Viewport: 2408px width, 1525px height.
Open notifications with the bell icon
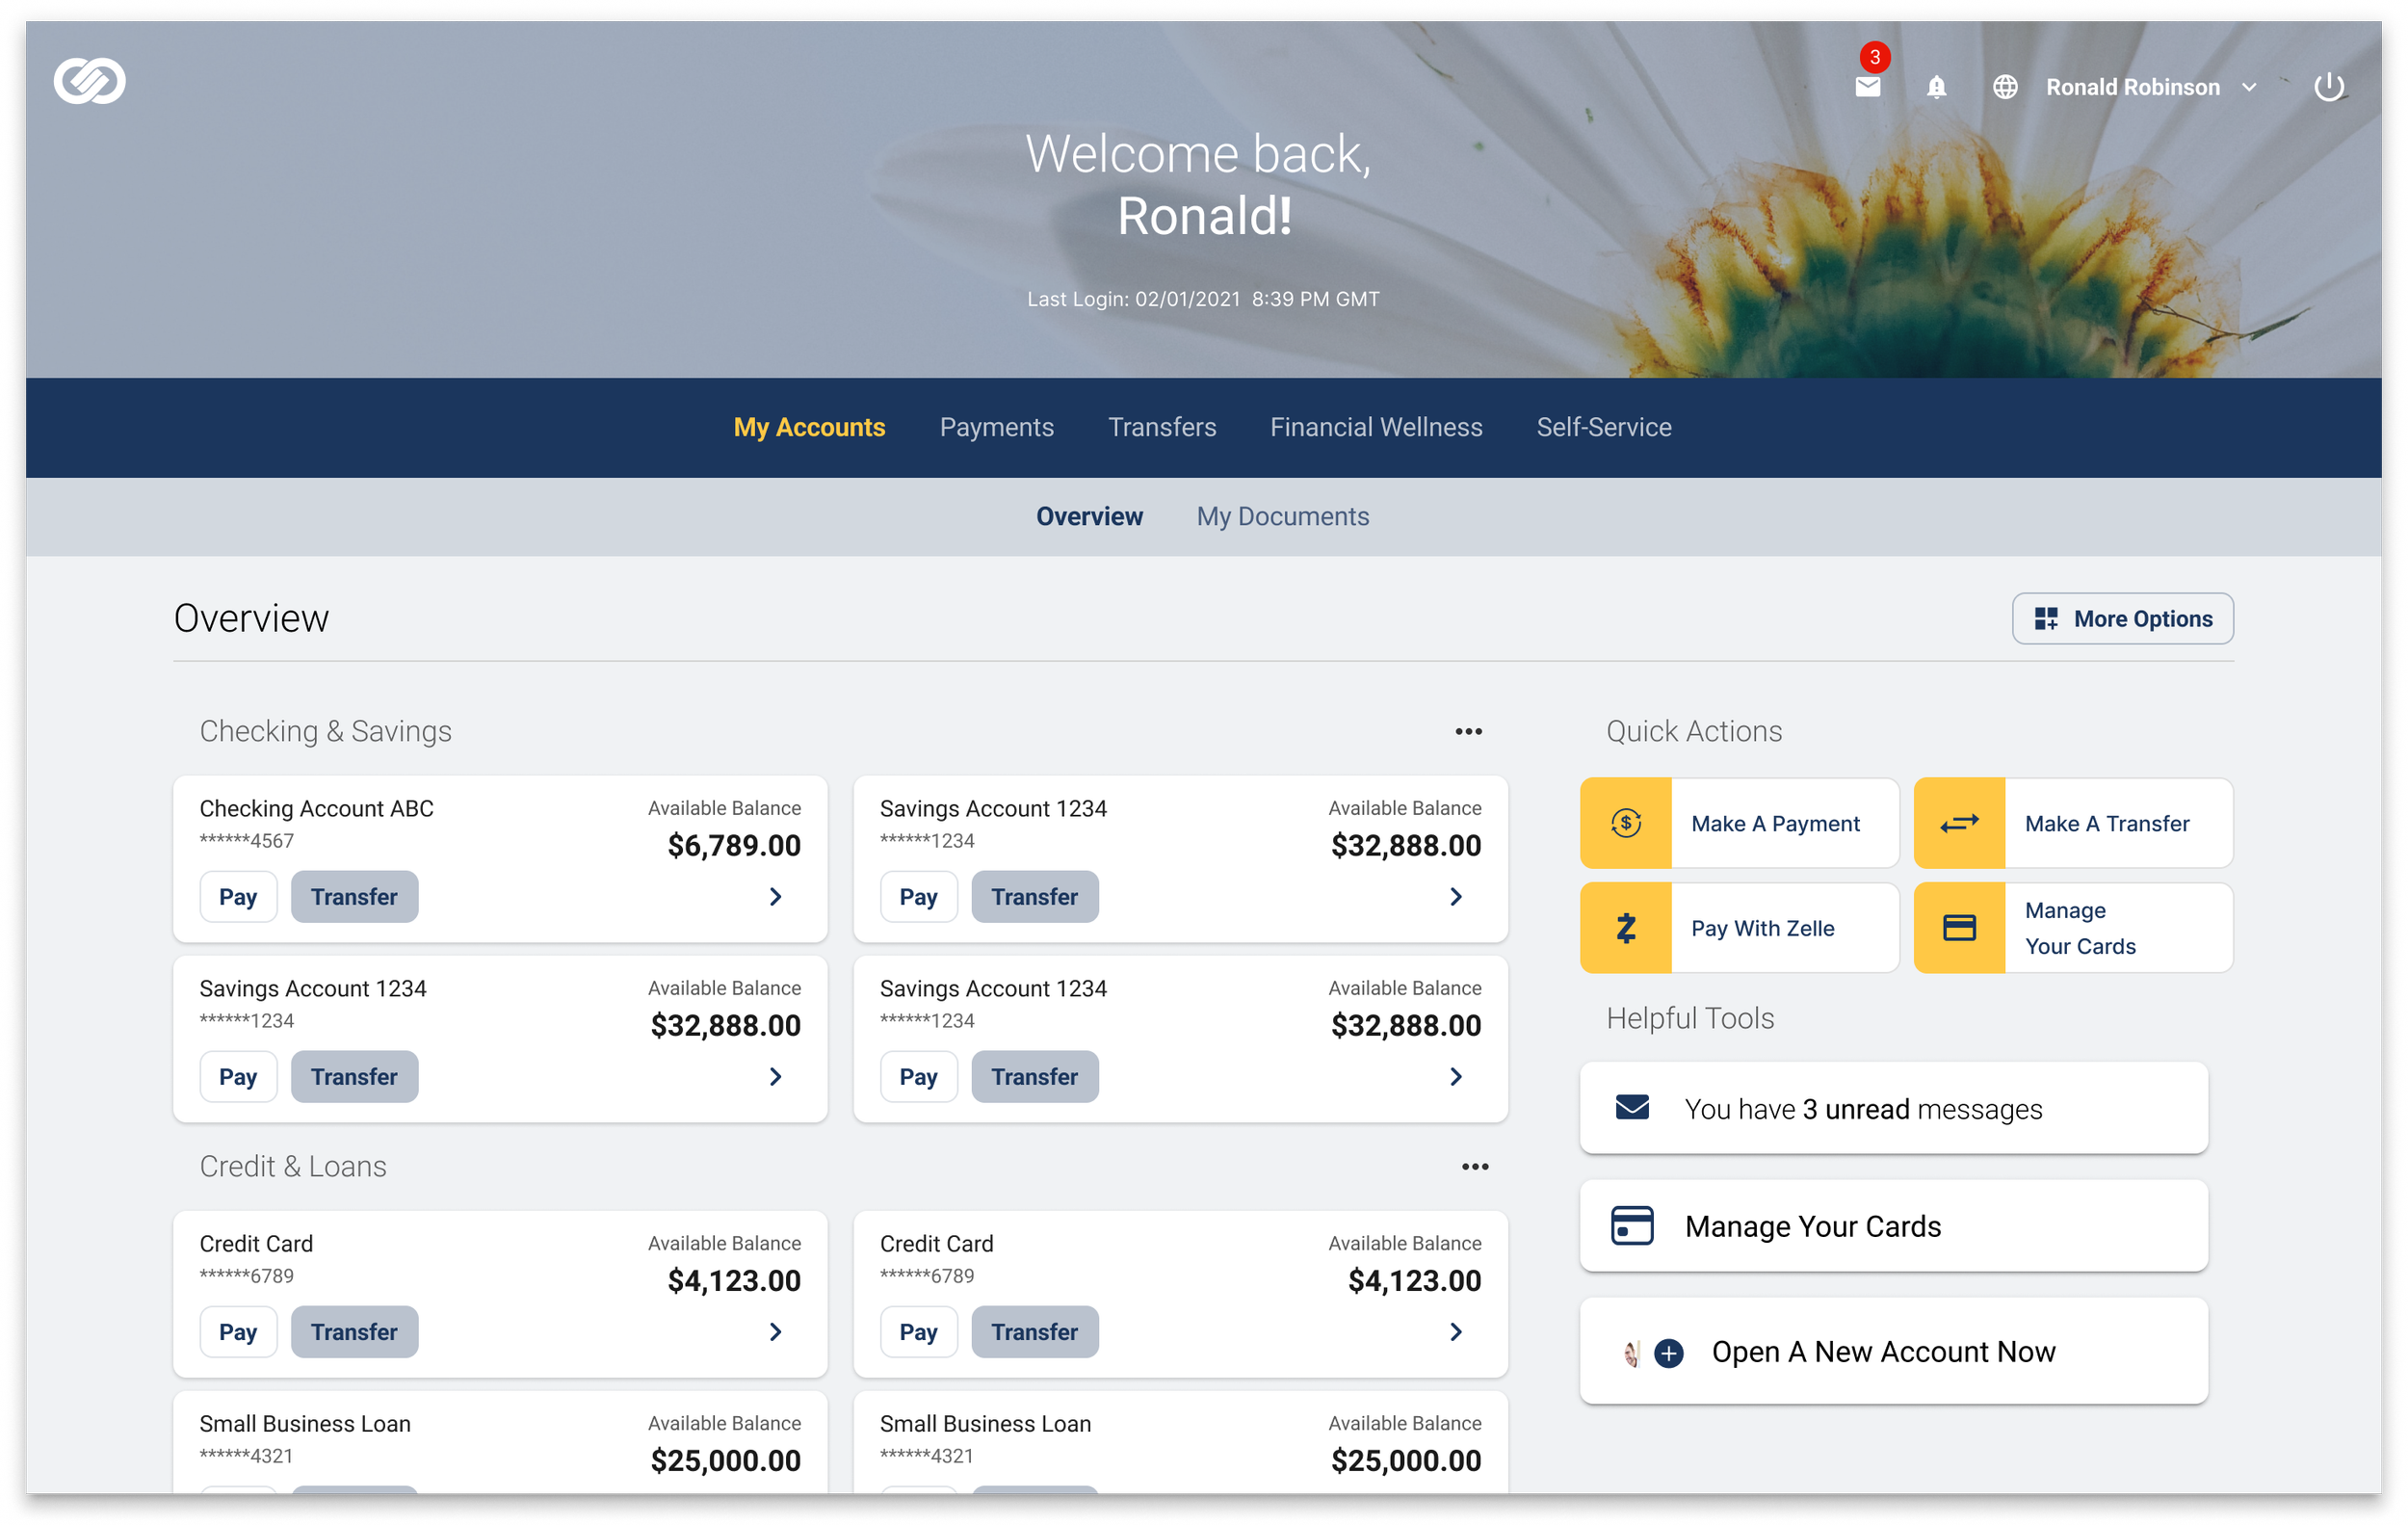1936,87
